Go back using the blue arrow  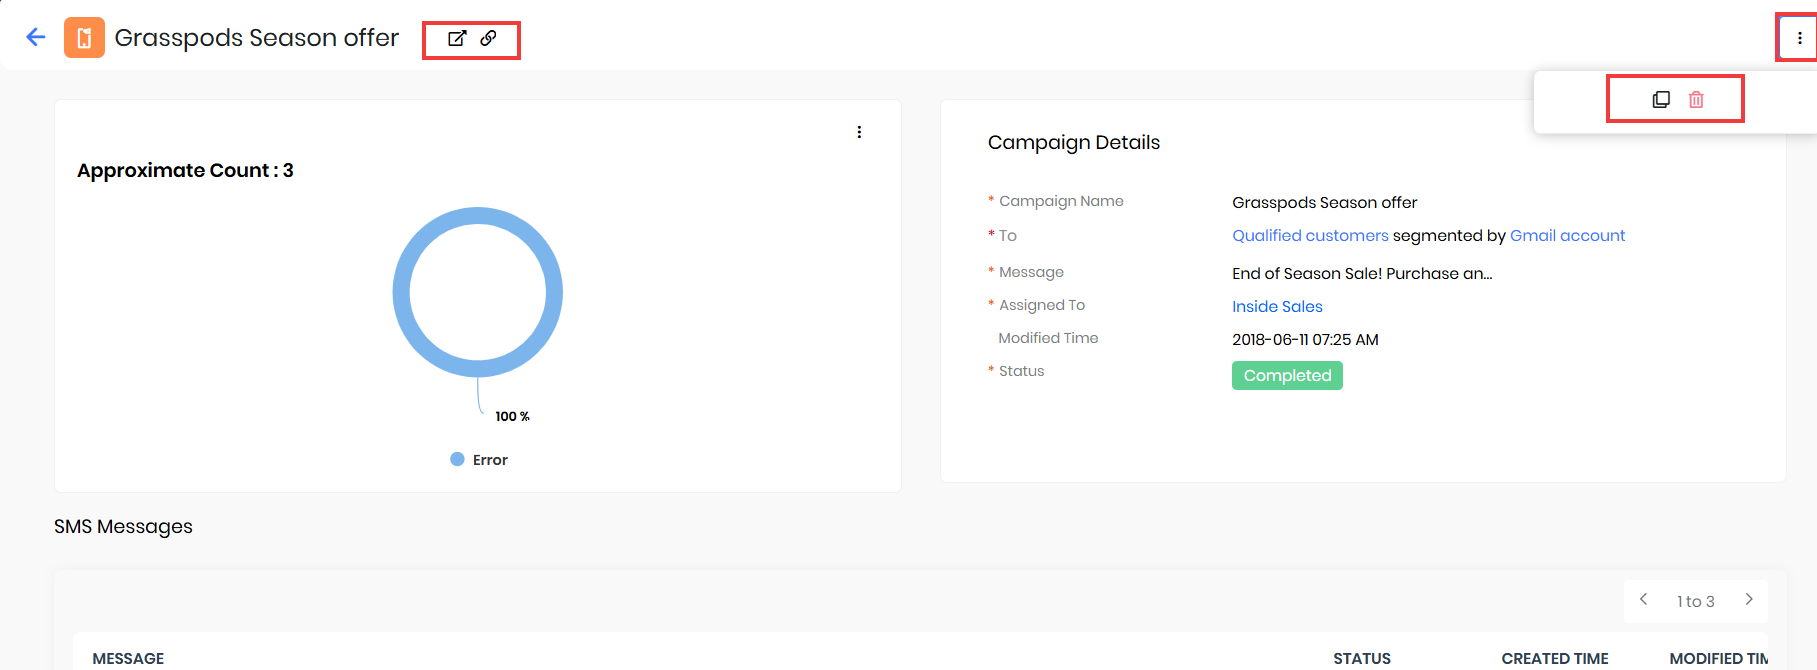(x=36, y=38)
